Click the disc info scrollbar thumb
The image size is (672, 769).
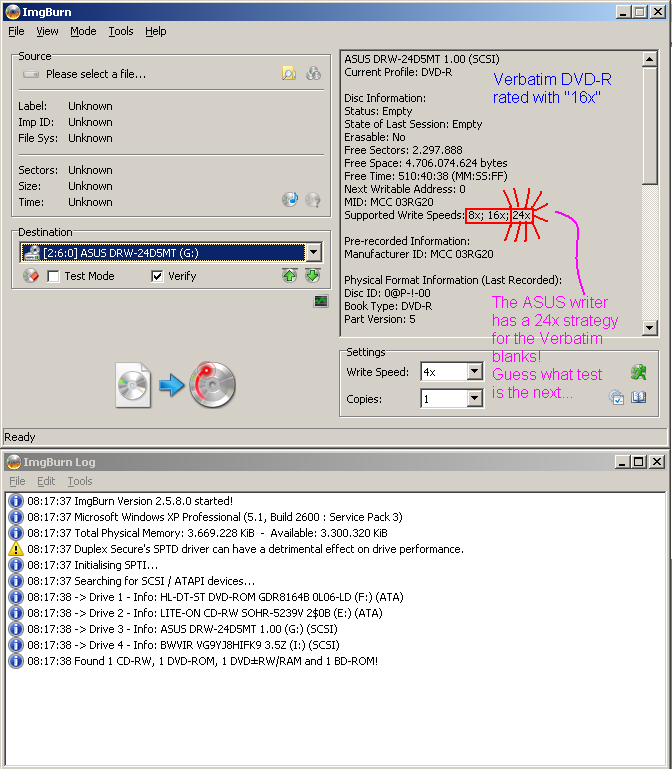[x=649, y=126]
